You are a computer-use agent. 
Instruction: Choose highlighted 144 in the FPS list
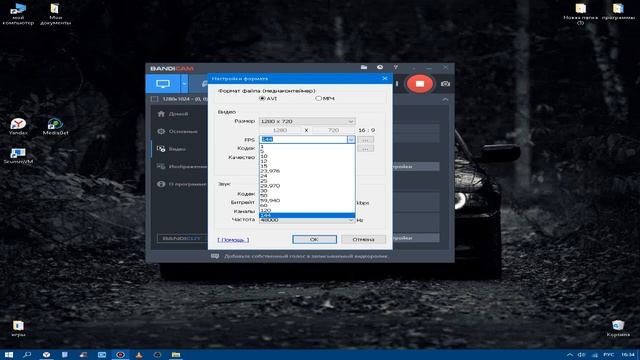(307, 215)
